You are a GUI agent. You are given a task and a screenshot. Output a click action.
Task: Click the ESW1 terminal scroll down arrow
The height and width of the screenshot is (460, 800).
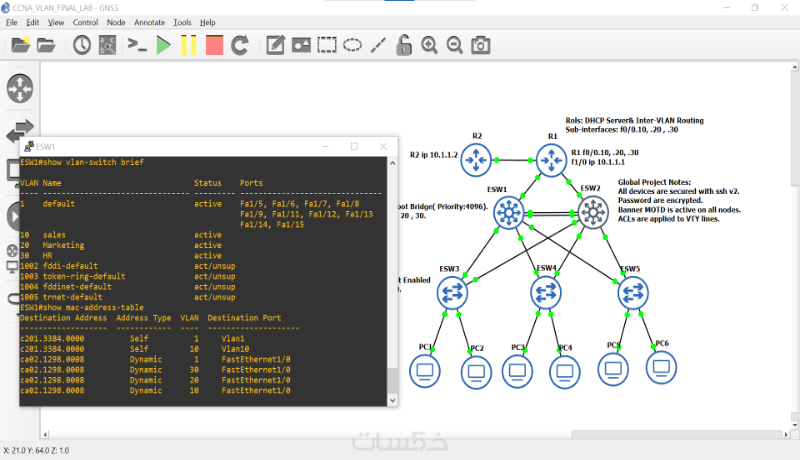(x=392, y=400)
